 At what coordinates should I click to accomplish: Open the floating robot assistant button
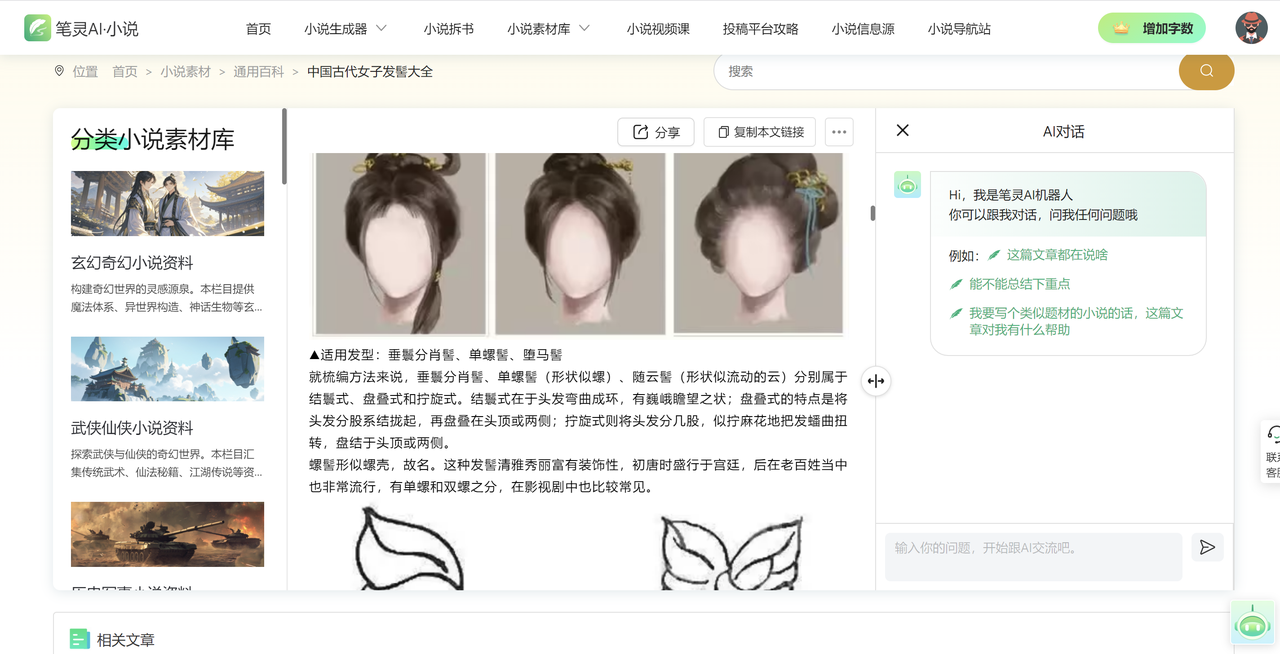(1252, 624)
